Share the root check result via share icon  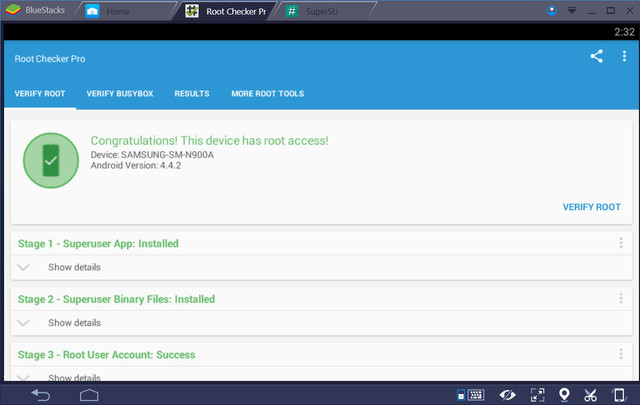click(596, 56)
